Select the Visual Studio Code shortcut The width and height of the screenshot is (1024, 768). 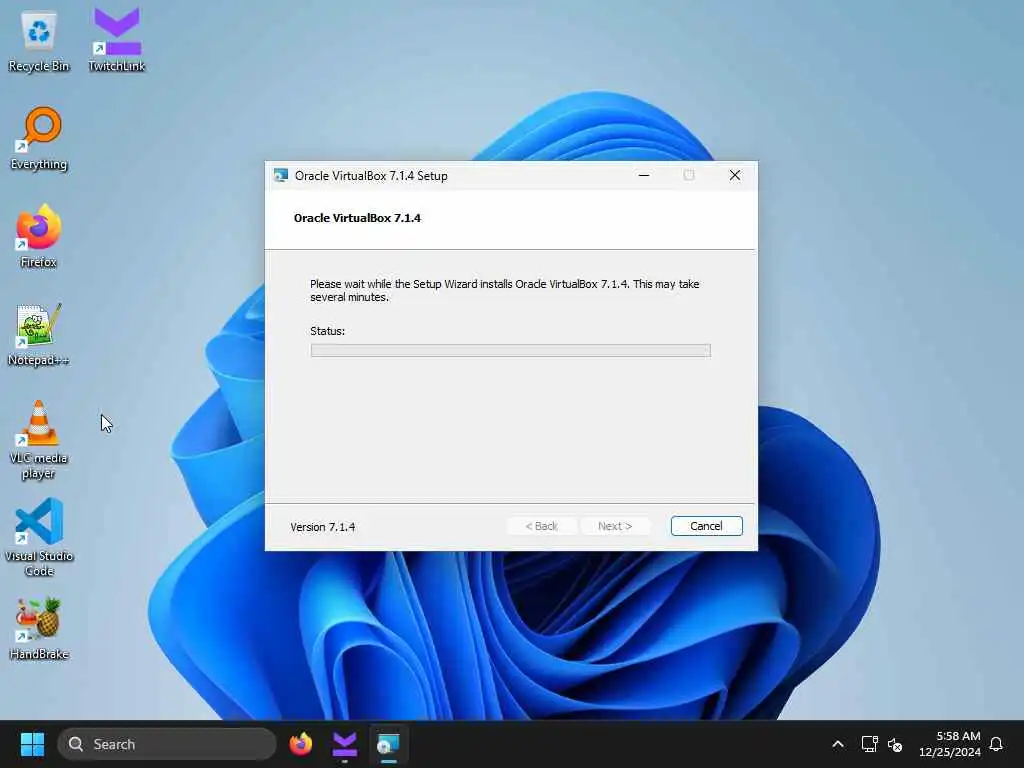pos(39,537)
